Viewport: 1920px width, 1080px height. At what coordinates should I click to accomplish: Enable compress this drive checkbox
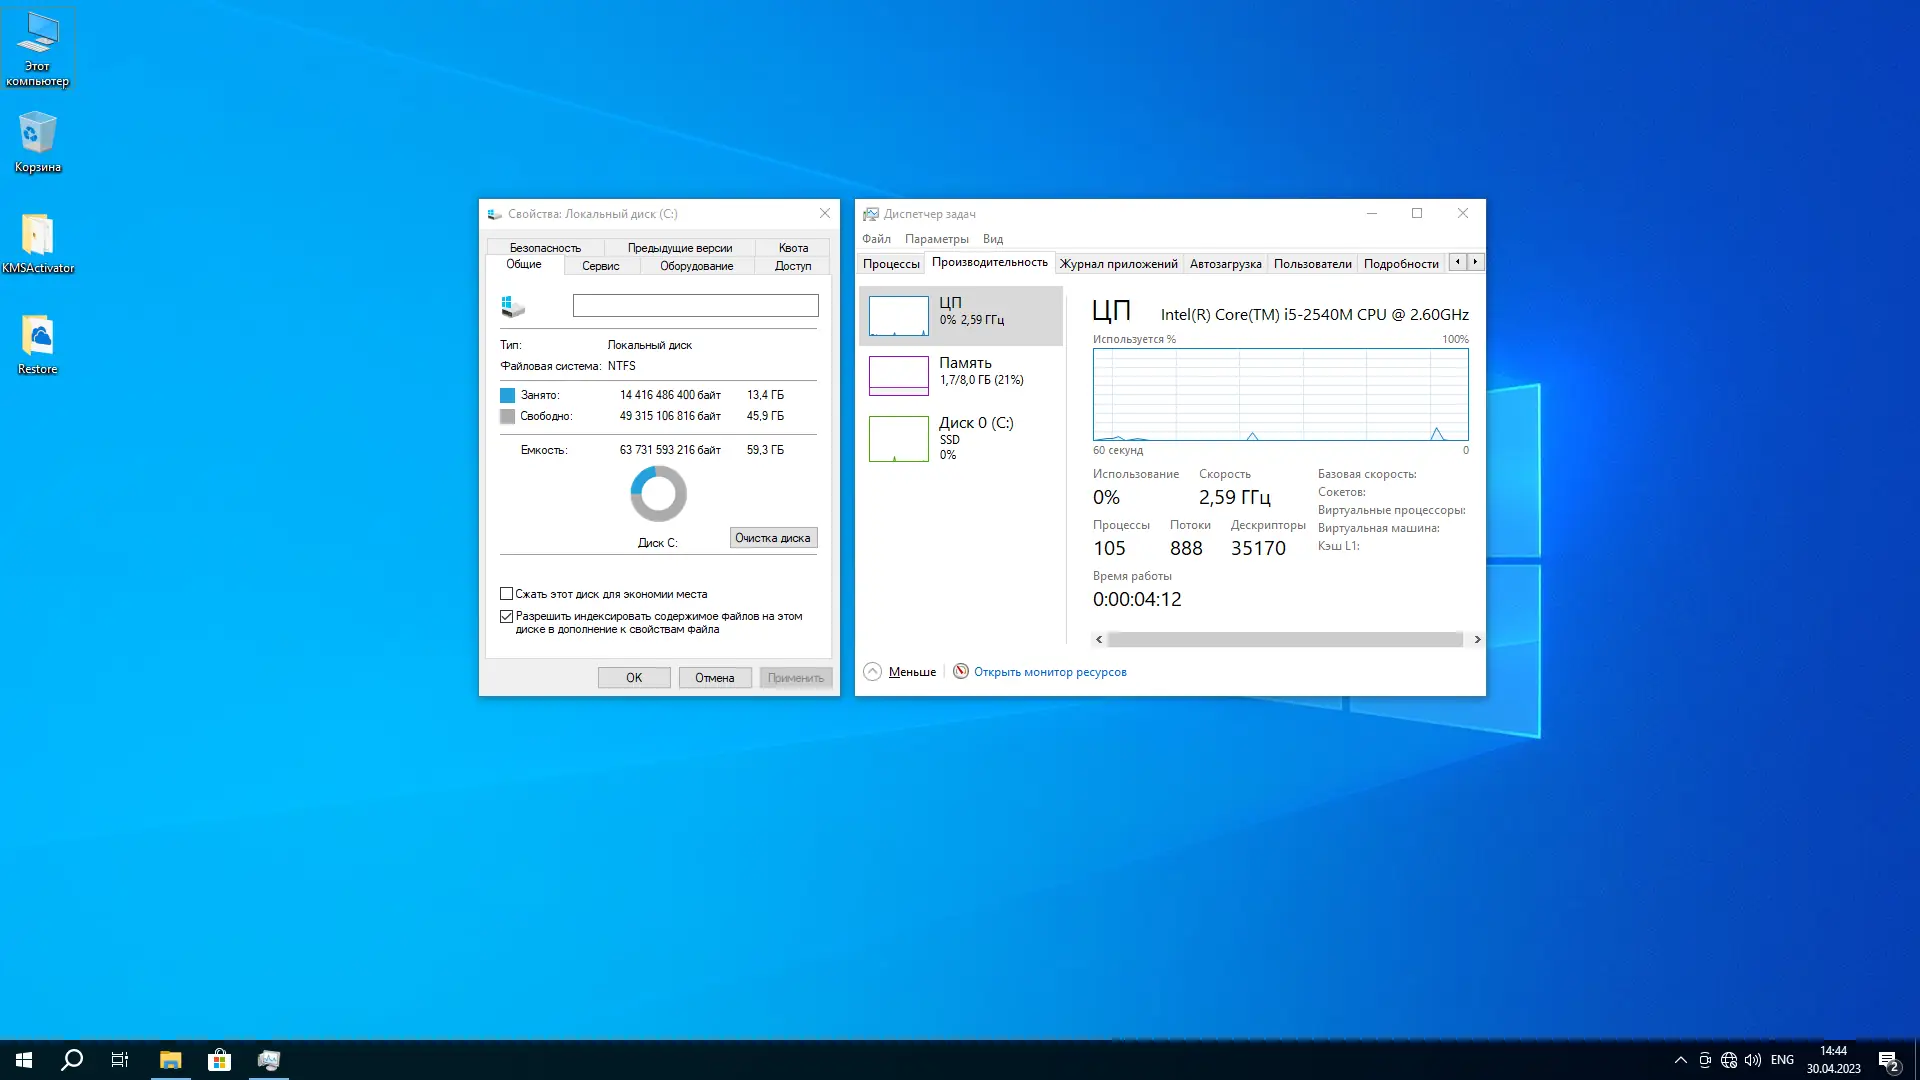pyautogui.click(x=507, y=594)
